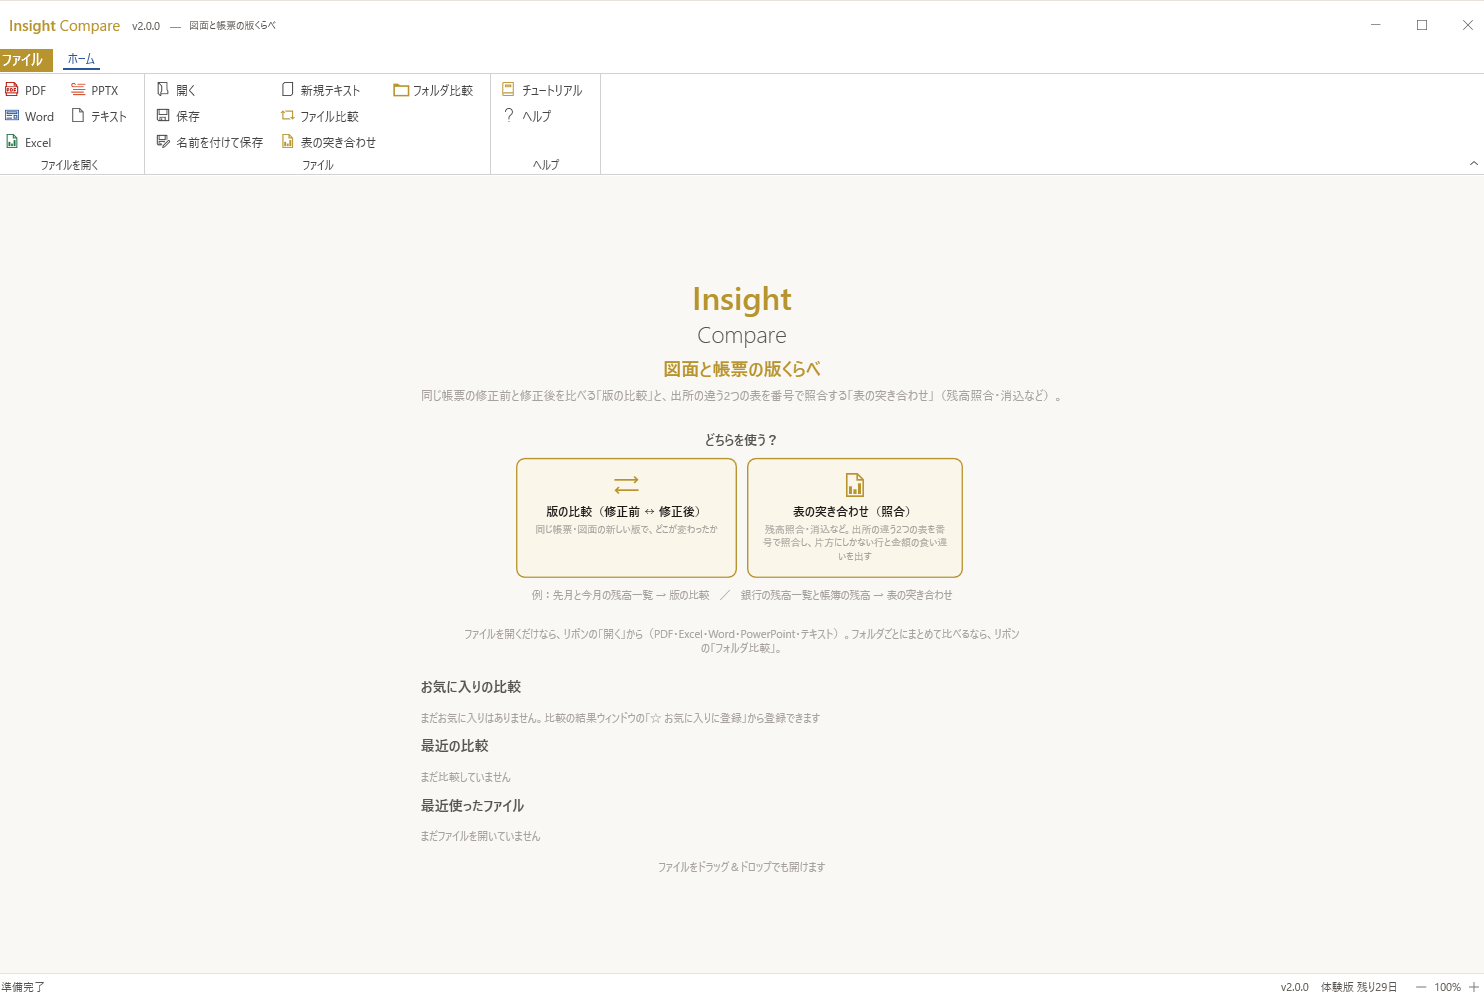Switch to the ホーム ribbon tab
Screen dimensions: 1484x992
click(81, 59)
